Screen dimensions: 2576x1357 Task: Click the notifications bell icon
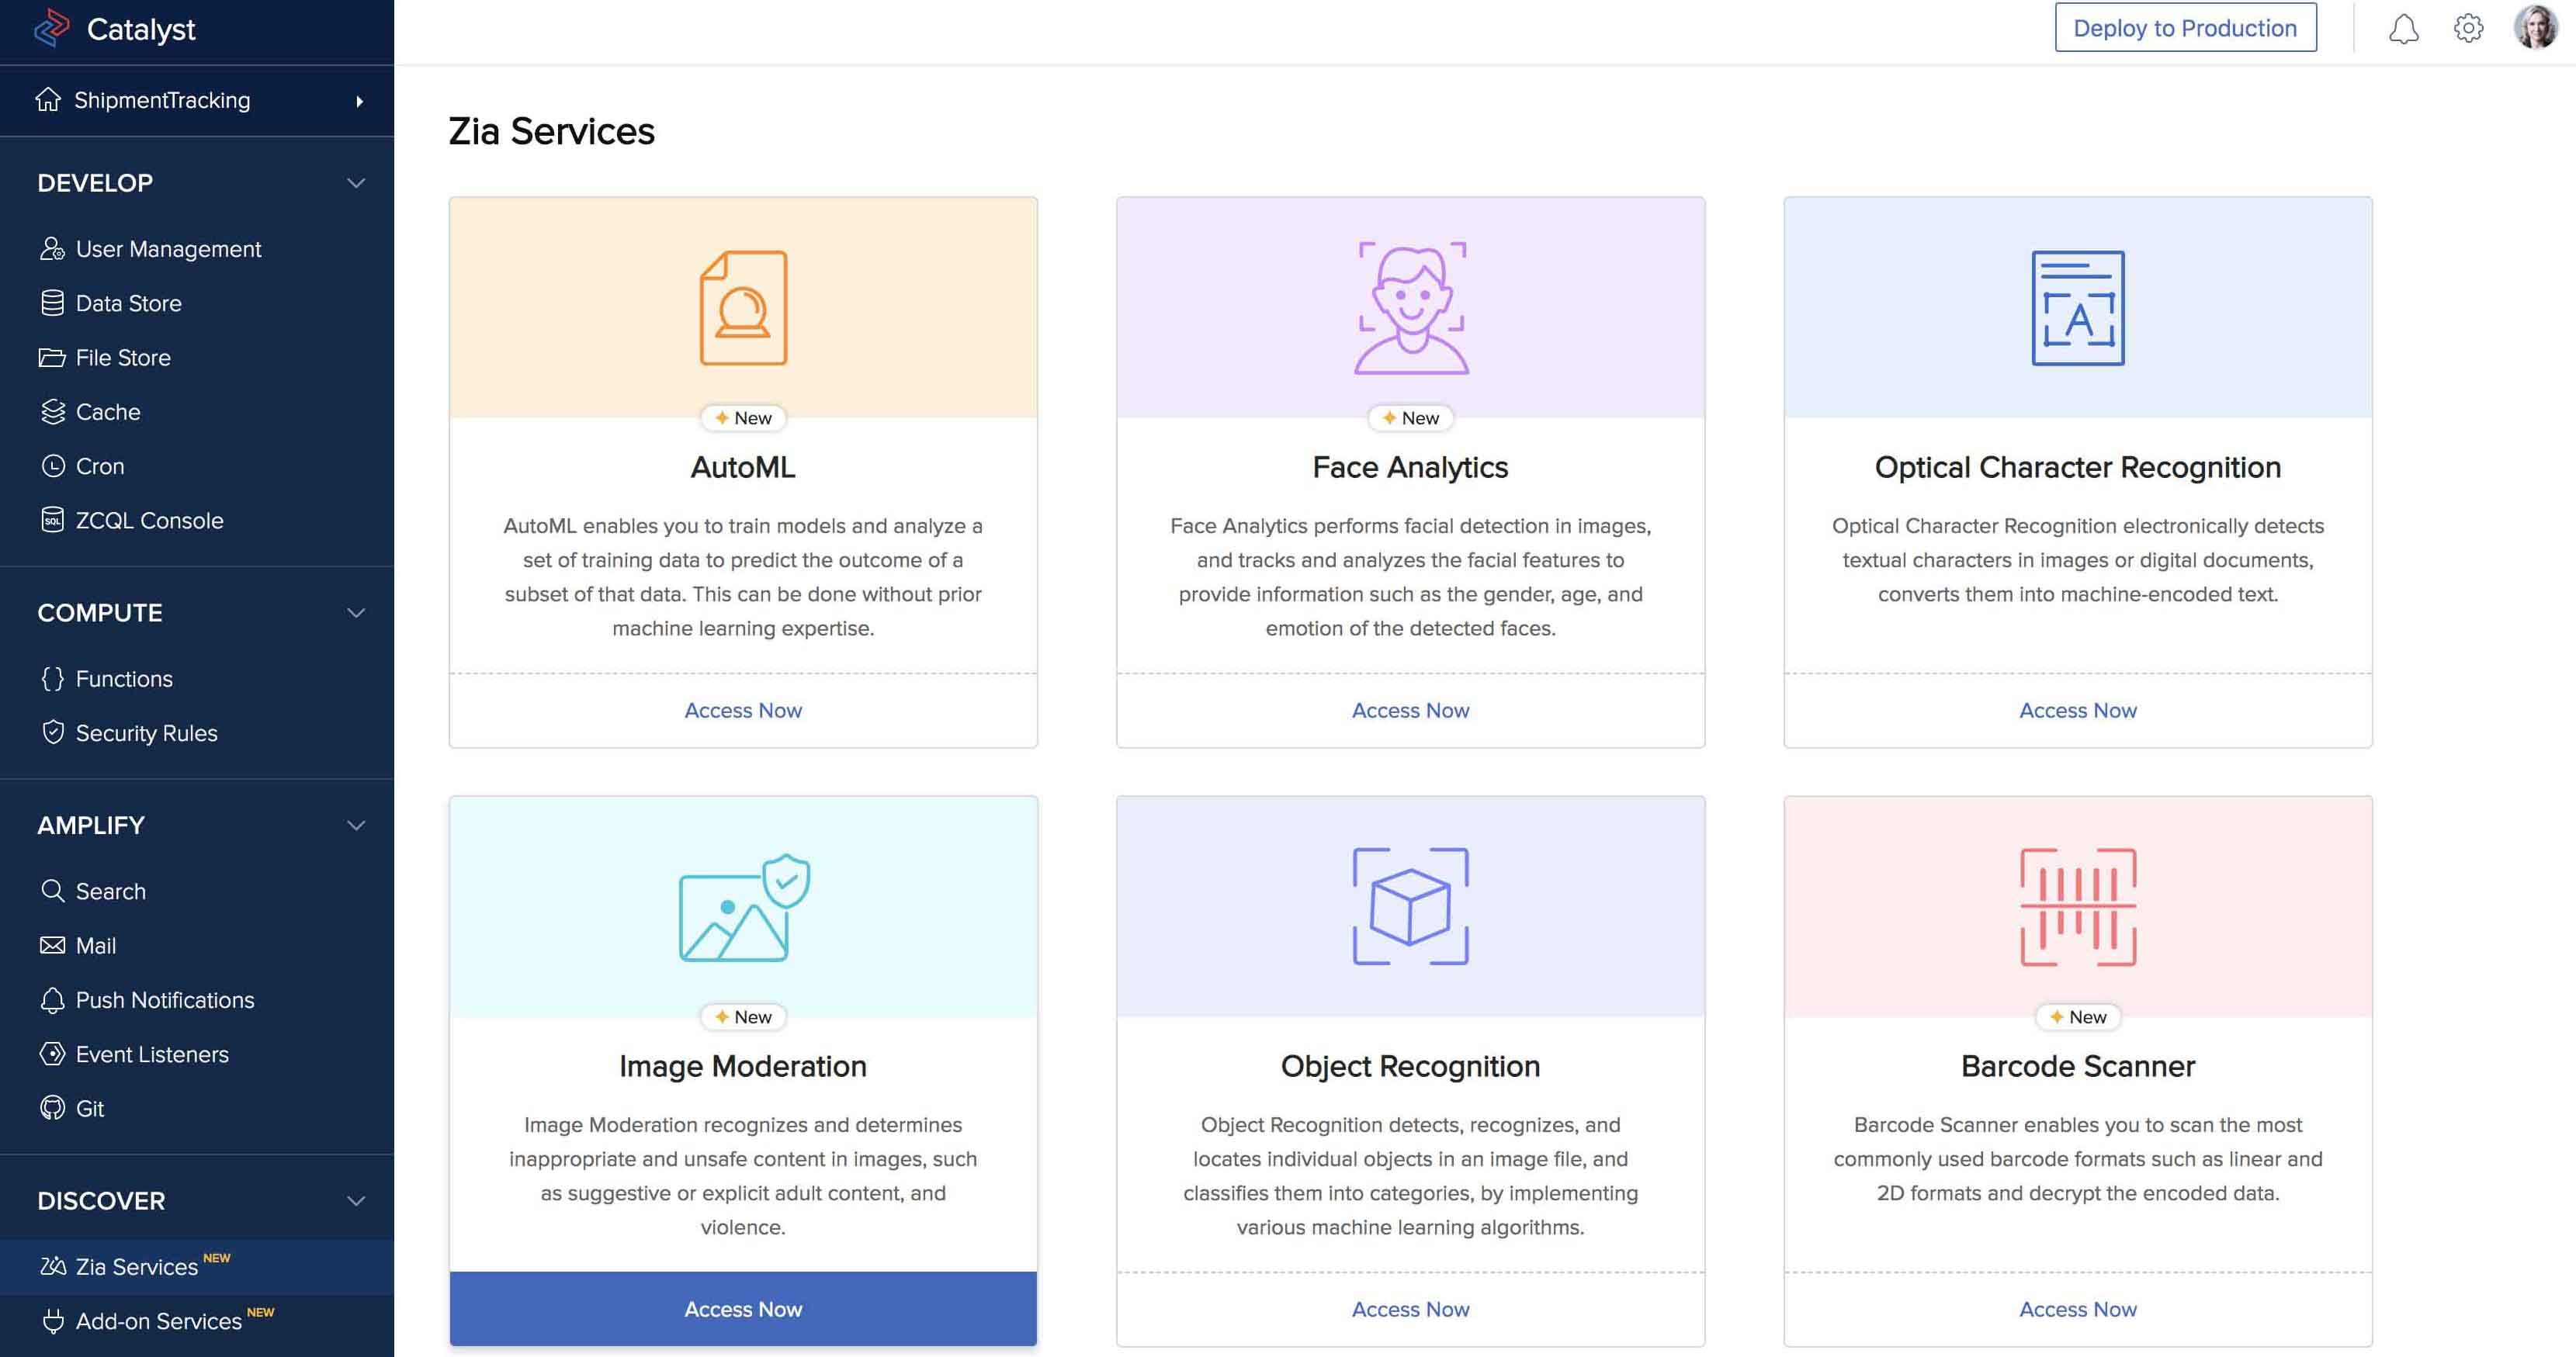[2403, 29]
